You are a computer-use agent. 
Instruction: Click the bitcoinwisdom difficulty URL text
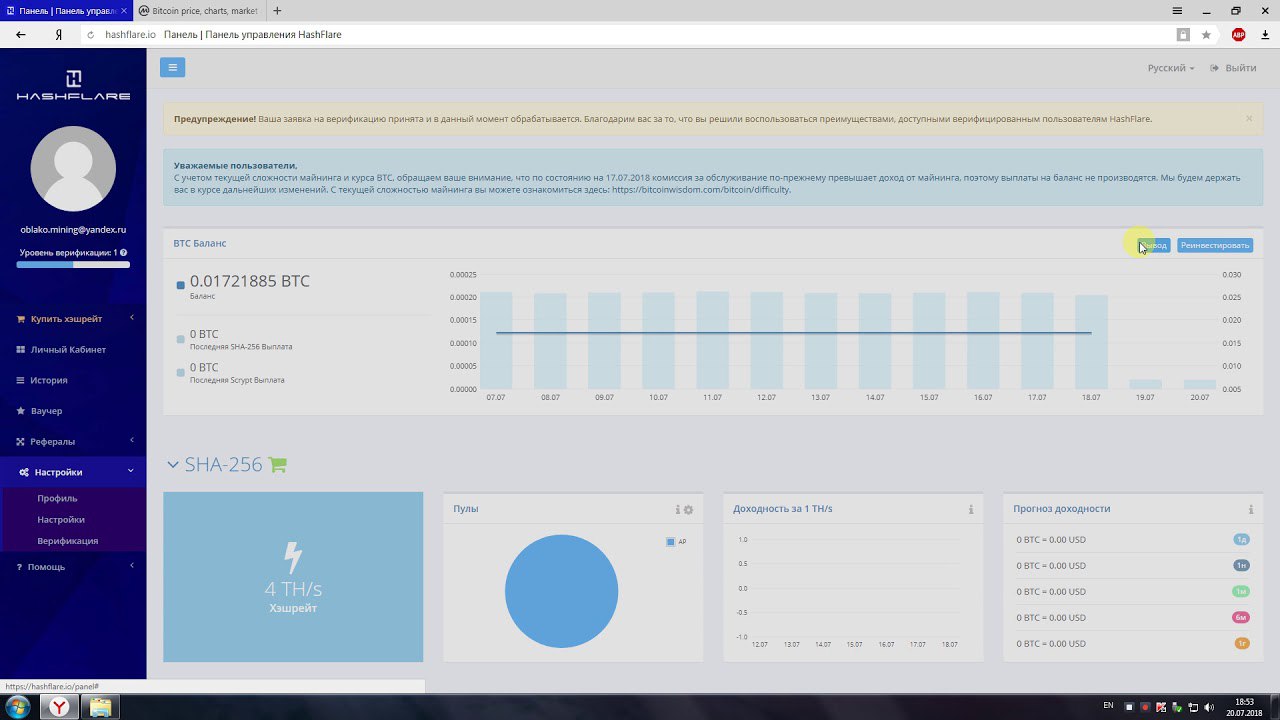pos(701,189)
